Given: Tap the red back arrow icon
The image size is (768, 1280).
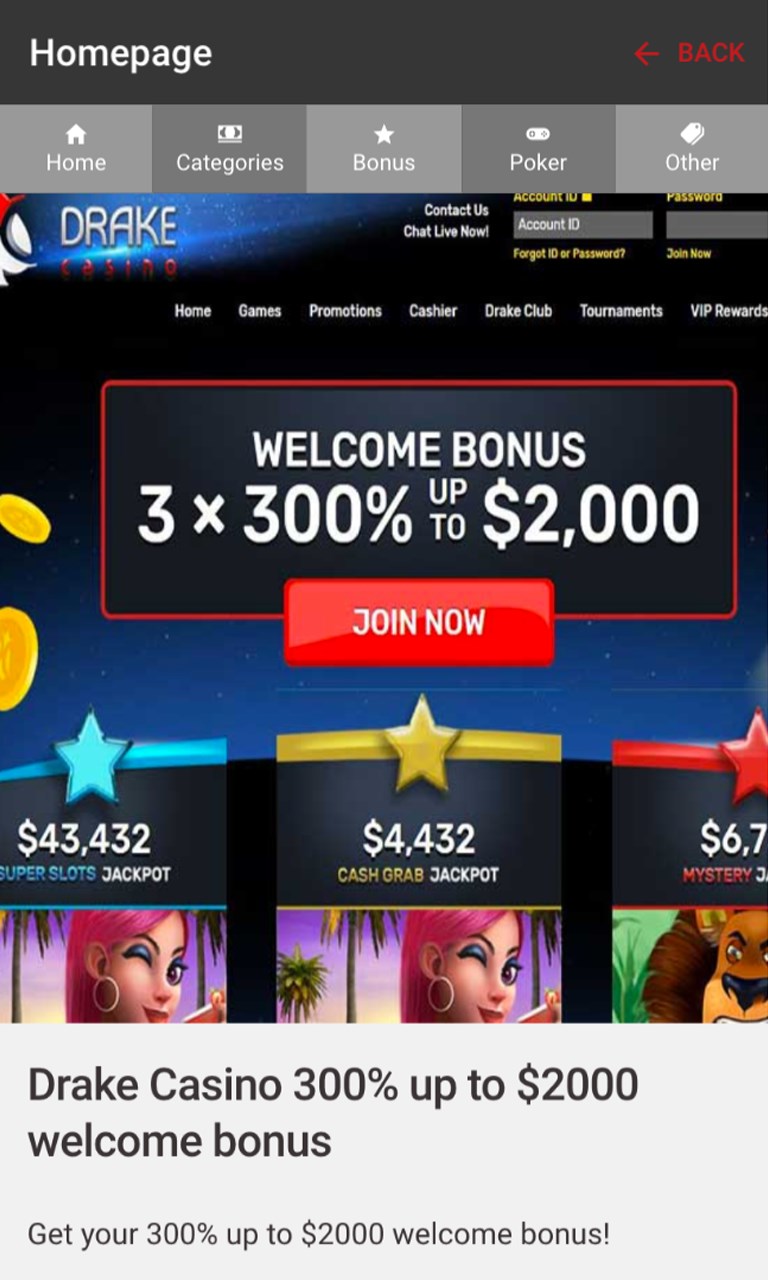Looking at the screenshot, I should coord(647,53).
